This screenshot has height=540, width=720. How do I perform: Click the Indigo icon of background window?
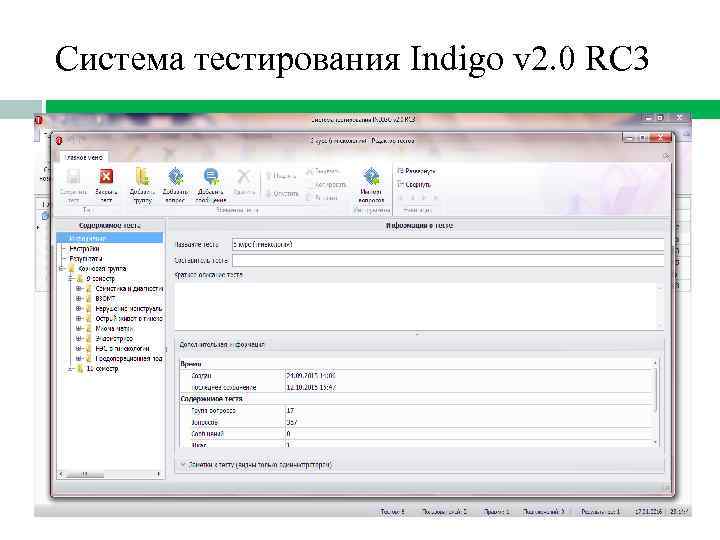(38, 120)
